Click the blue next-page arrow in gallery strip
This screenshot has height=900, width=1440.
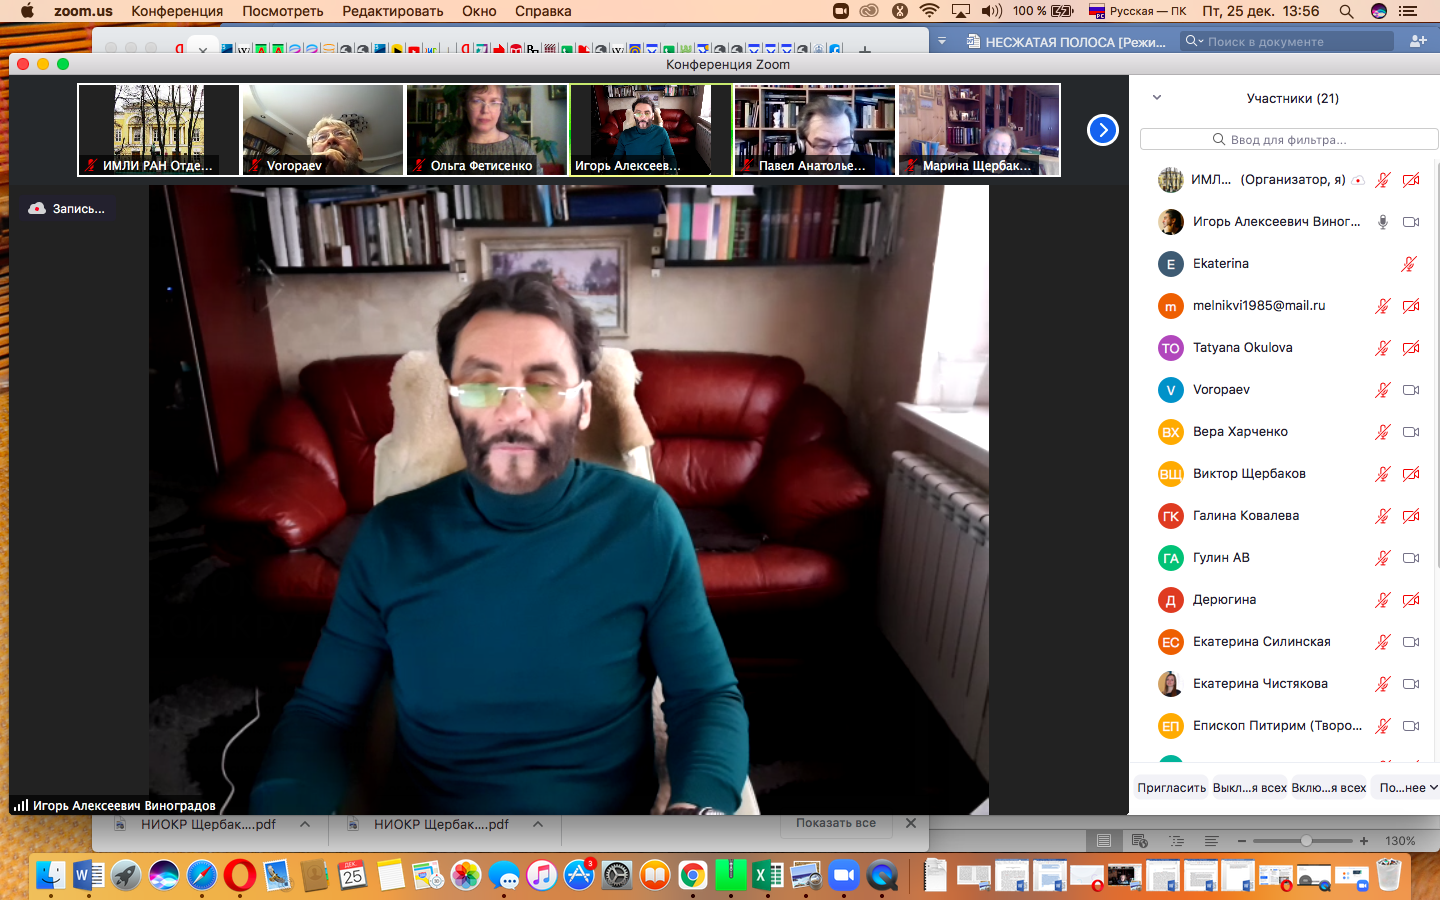1102,130
